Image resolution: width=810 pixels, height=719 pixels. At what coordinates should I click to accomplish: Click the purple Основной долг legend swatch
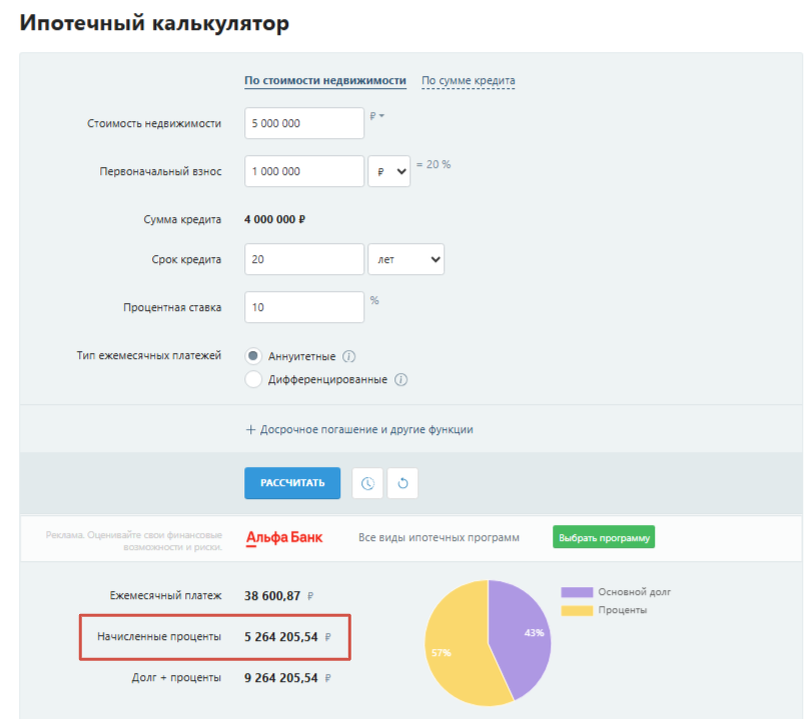click(x=577, y=592)
